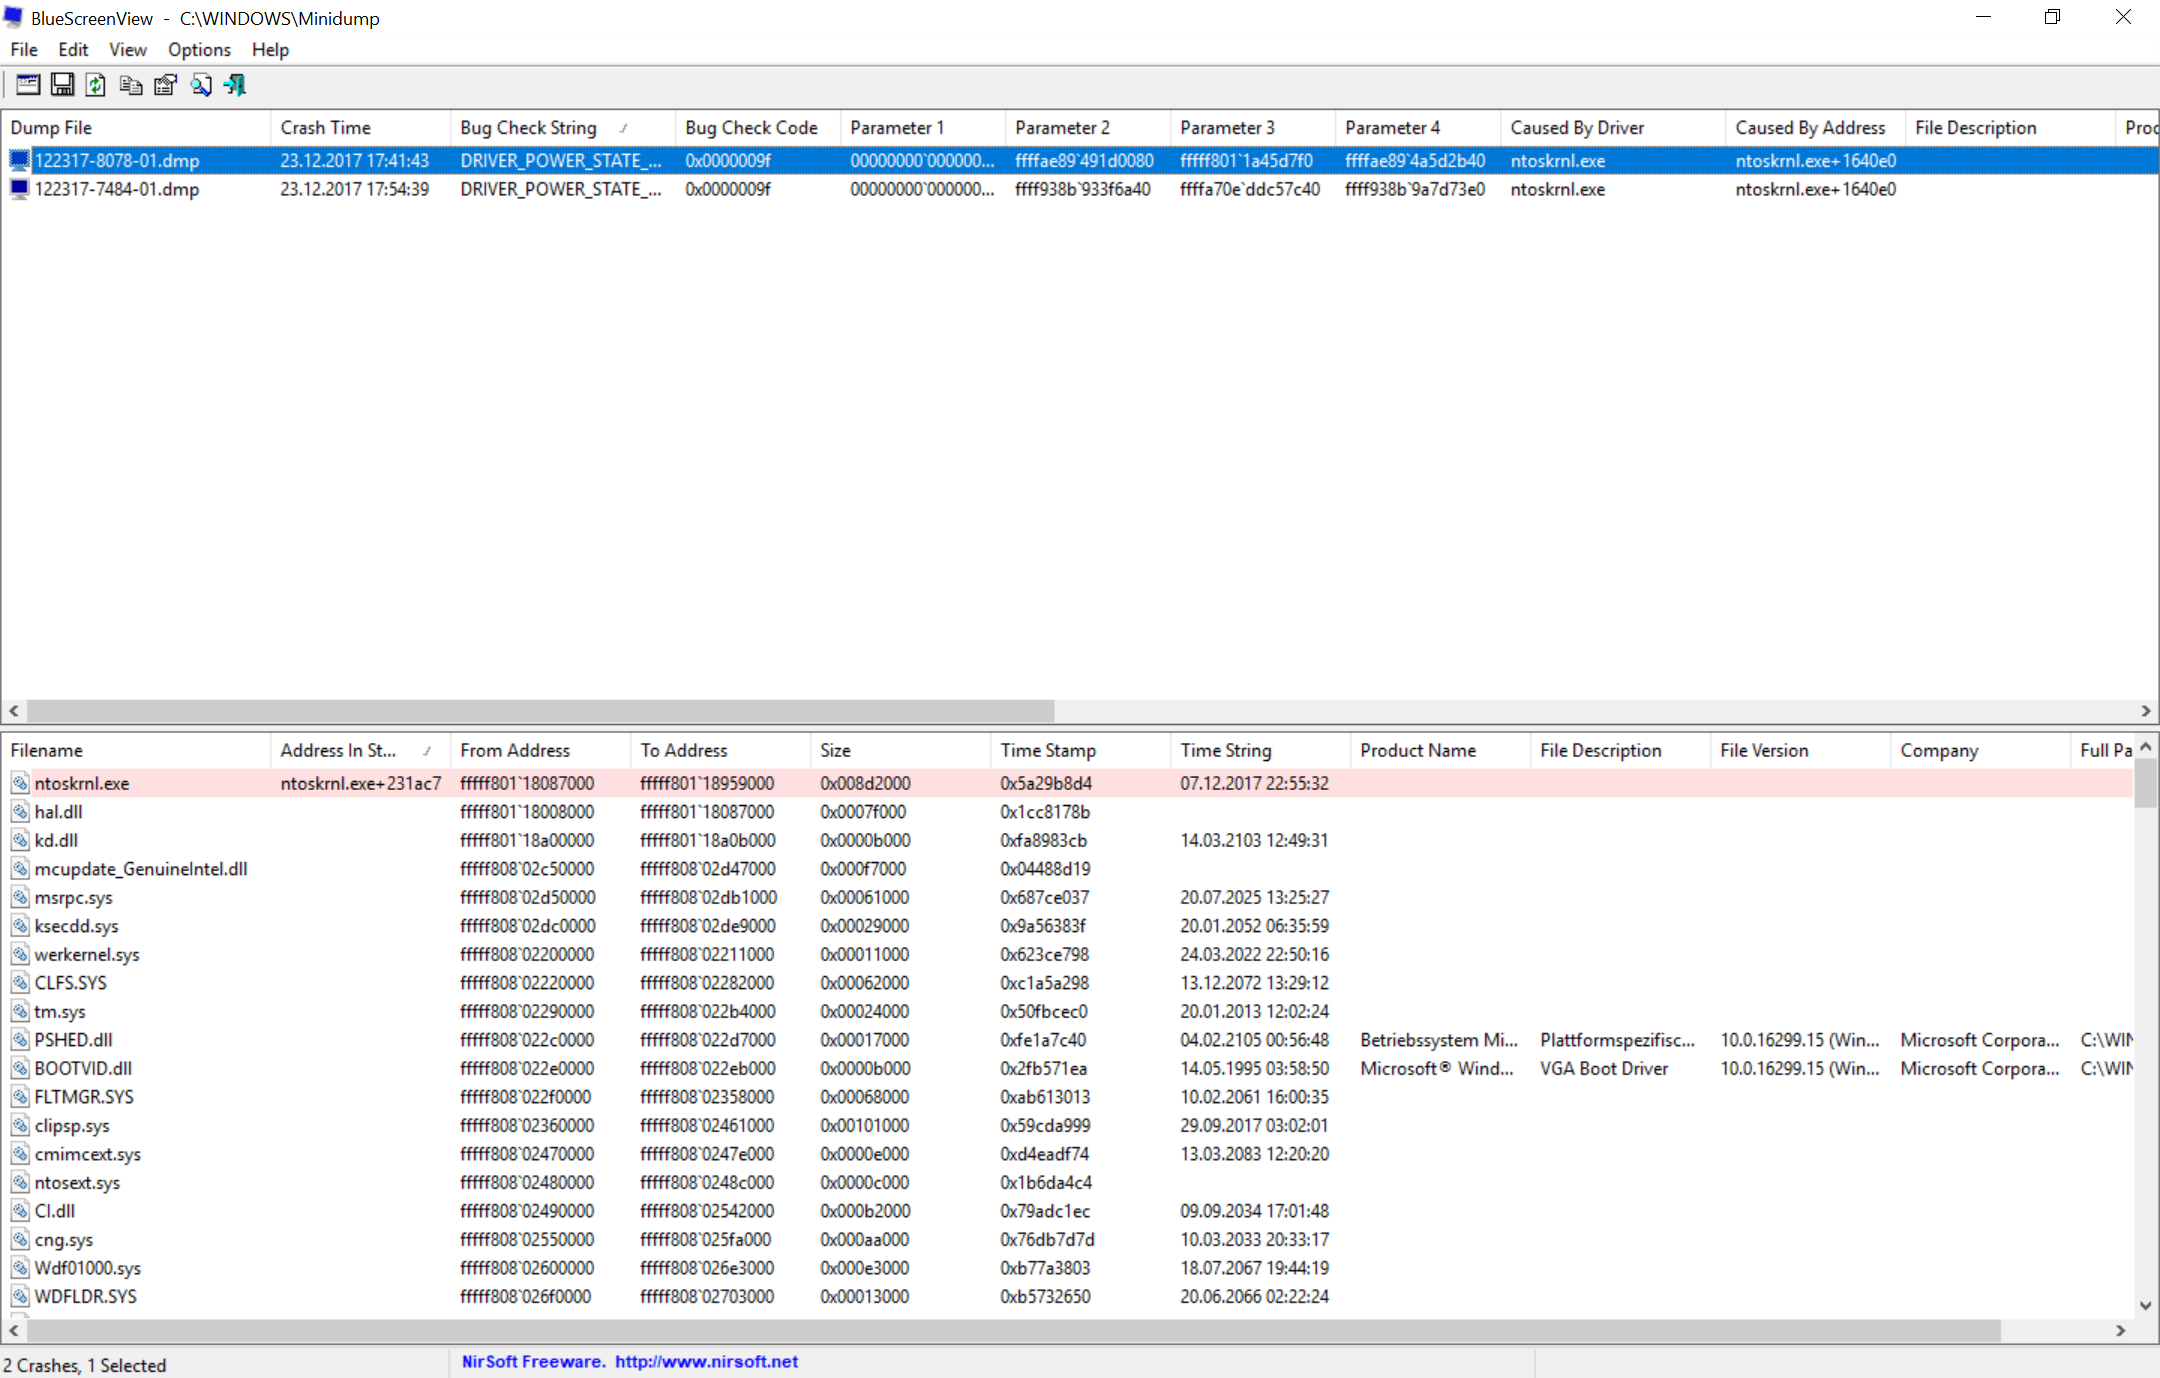Select the ntosext.sys driver row
The image size is (2160, 1378).
click(1067, 1182)
